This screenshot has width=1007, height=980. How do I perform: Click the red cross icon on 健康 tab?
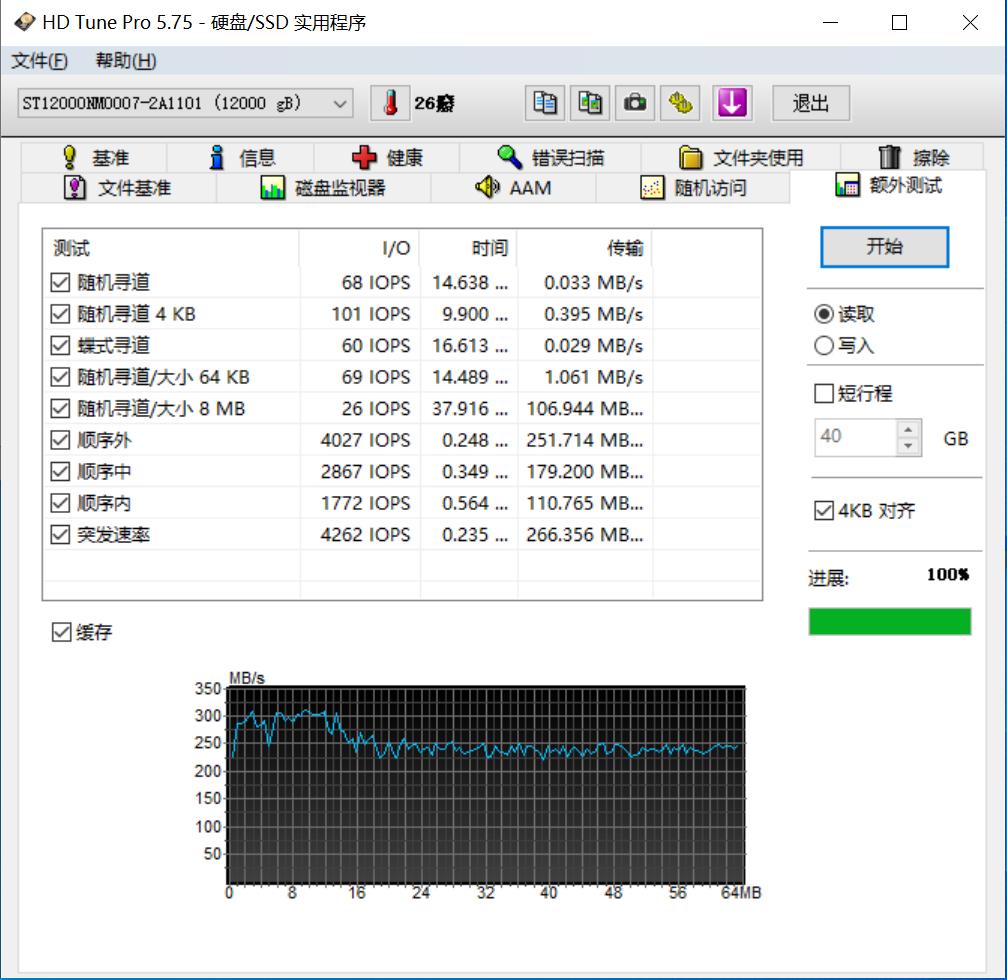[x=361, y=156]
